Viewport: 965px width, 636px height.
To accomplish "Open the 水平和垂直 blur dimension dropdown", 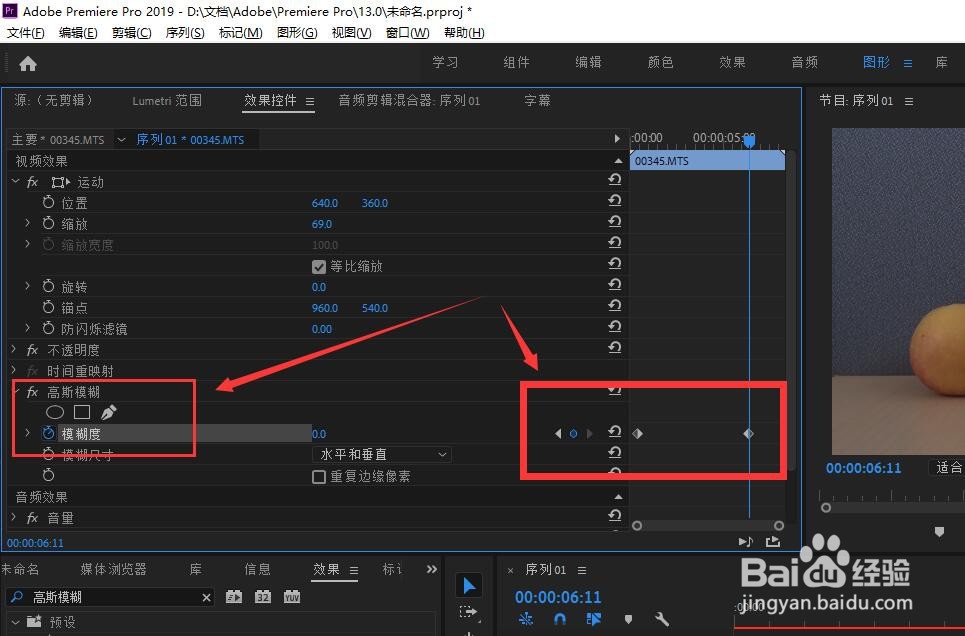I will click(381, 453).
